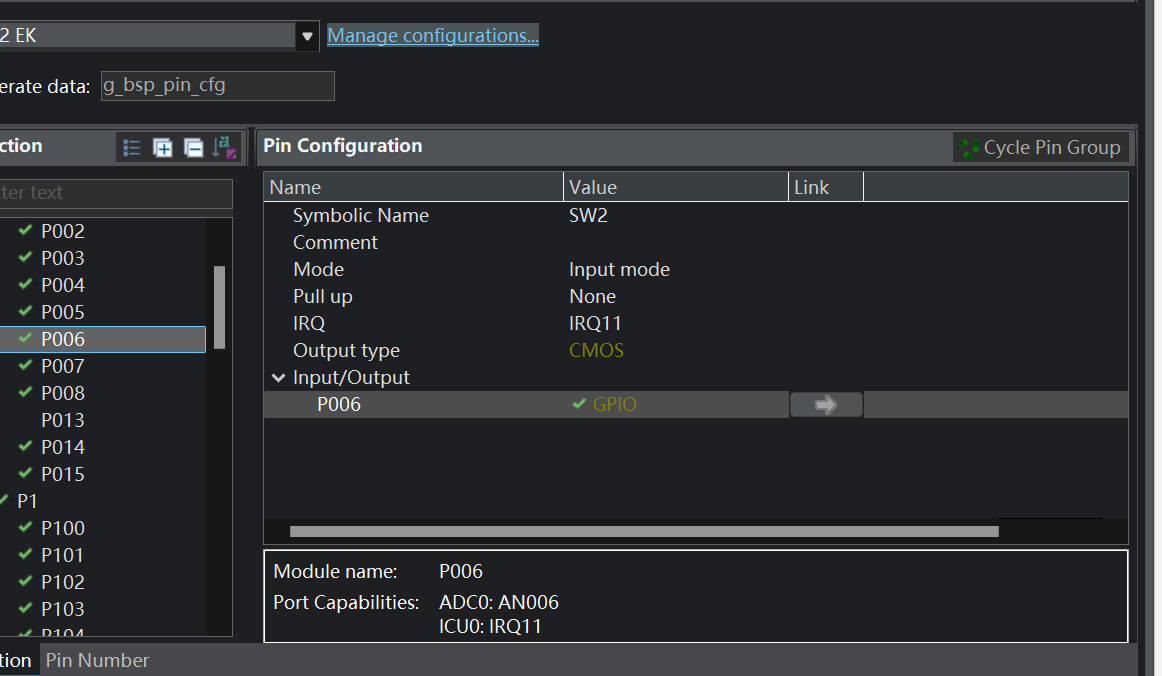Select P014 in the pin tree
This screenshot has height=676, width=1162.
[x=63, y=447]
